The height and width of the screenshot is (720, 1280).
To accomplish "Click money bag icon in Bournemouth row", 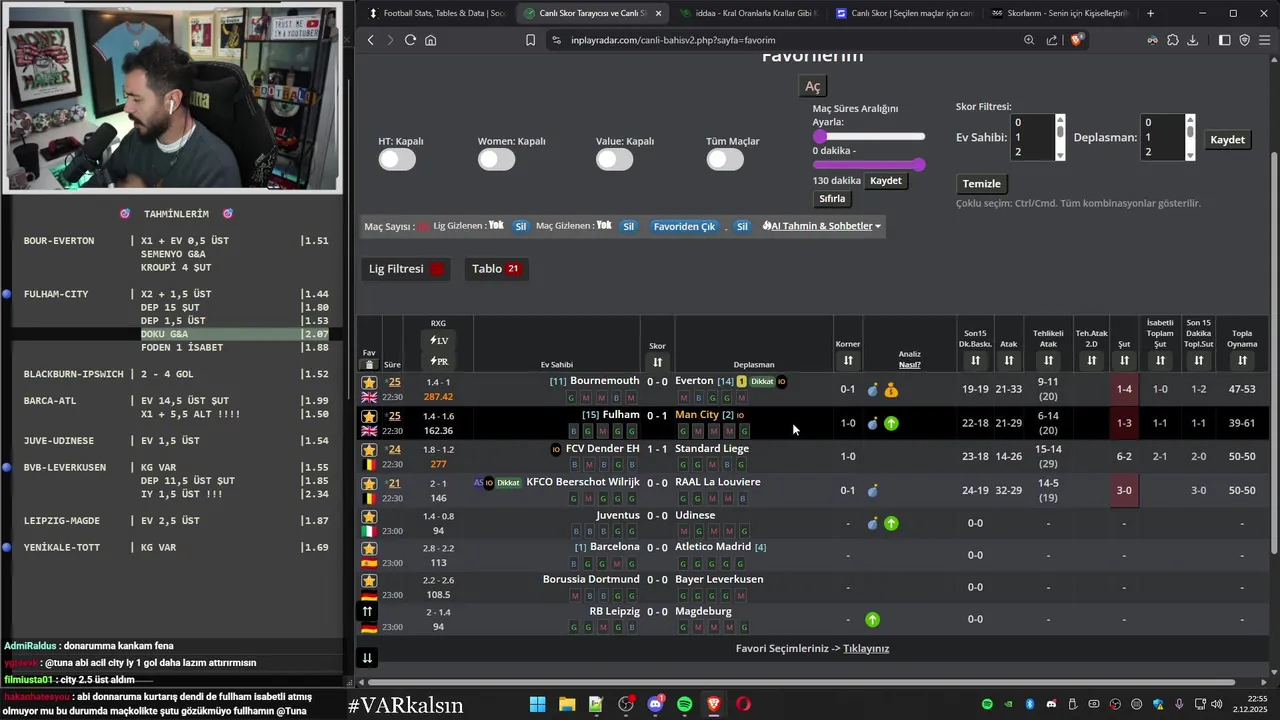I will pos(891,390).
